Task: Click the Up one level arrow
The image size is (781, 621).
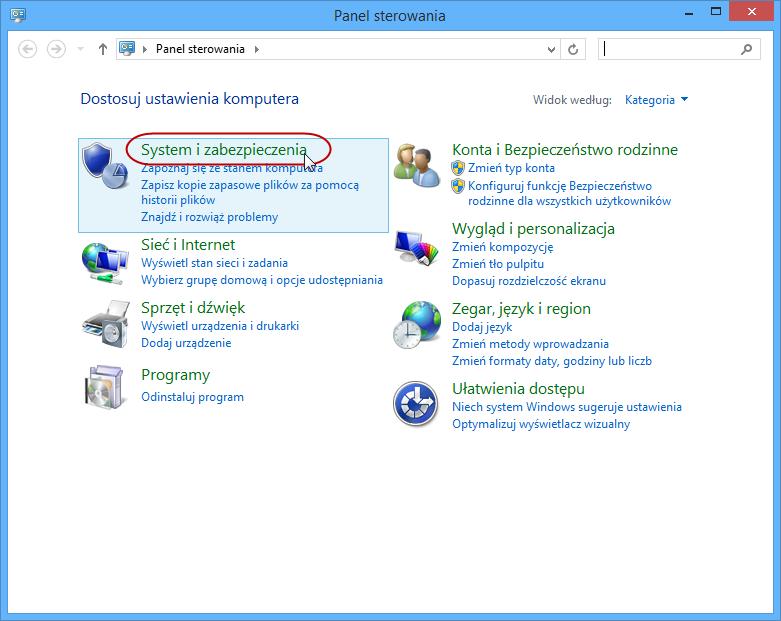Action: click(103, 49)
